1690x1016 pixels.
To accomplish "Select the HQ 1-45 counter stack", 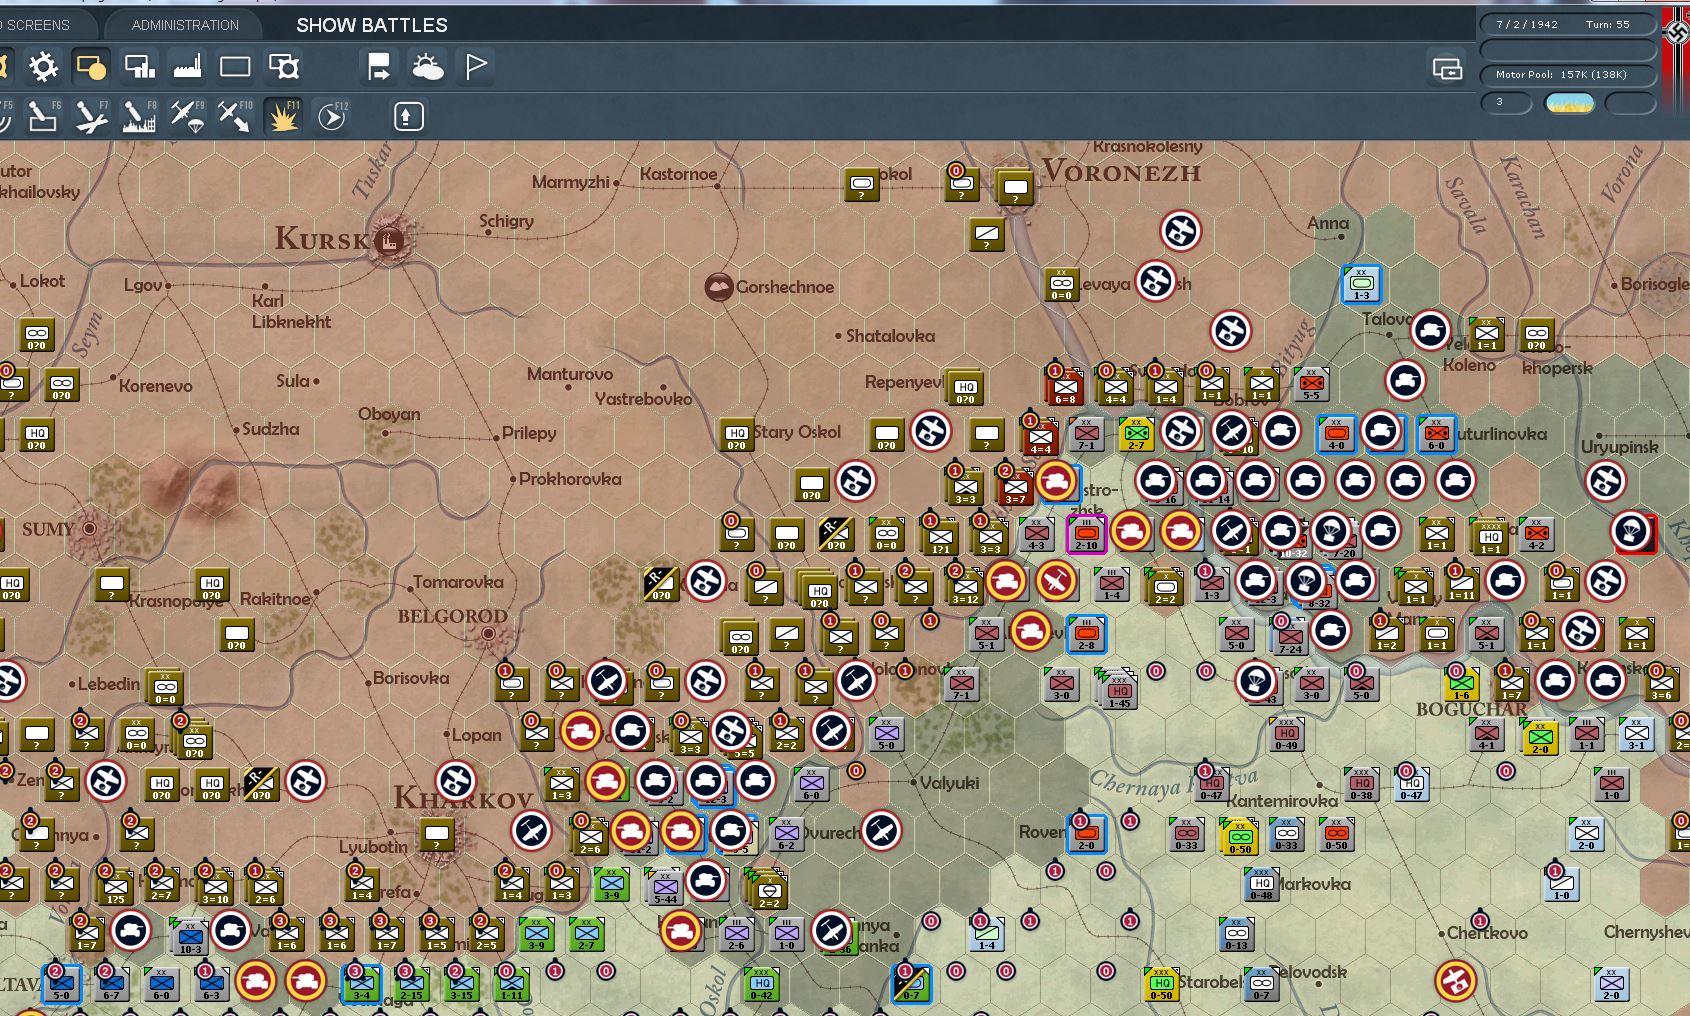I will (1118, 689).
